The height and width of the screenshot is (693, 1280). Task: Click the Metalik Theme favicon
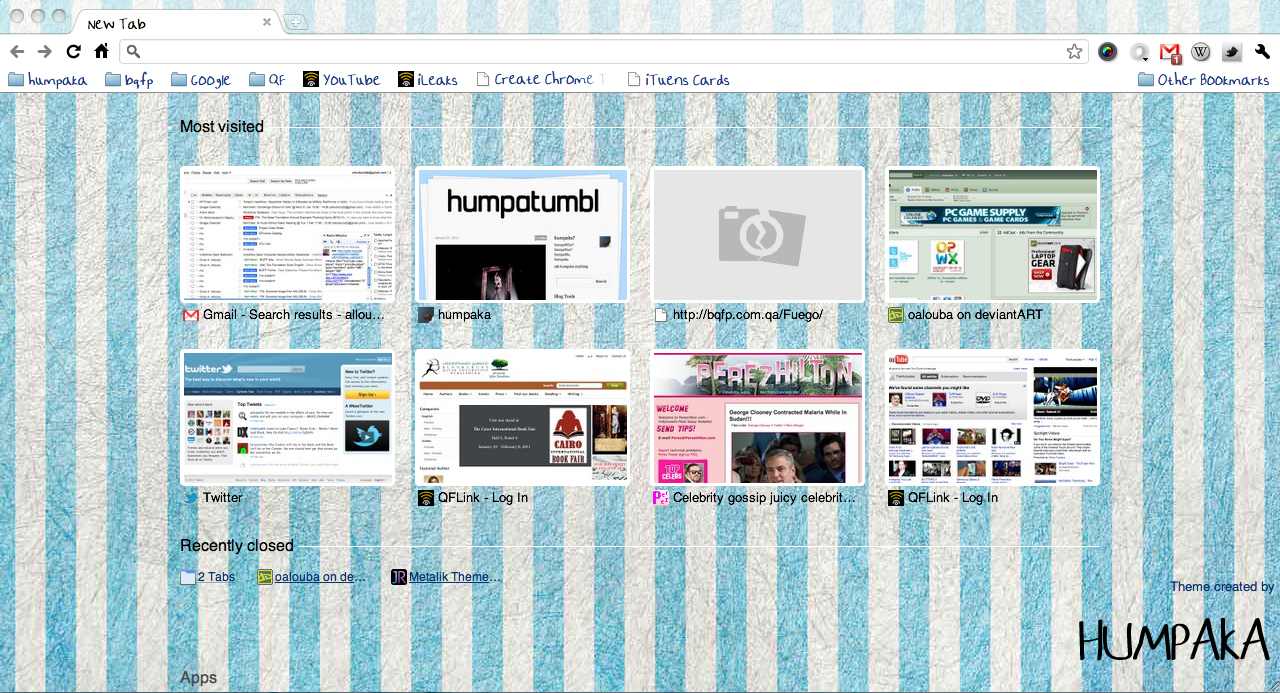[399, 577]
